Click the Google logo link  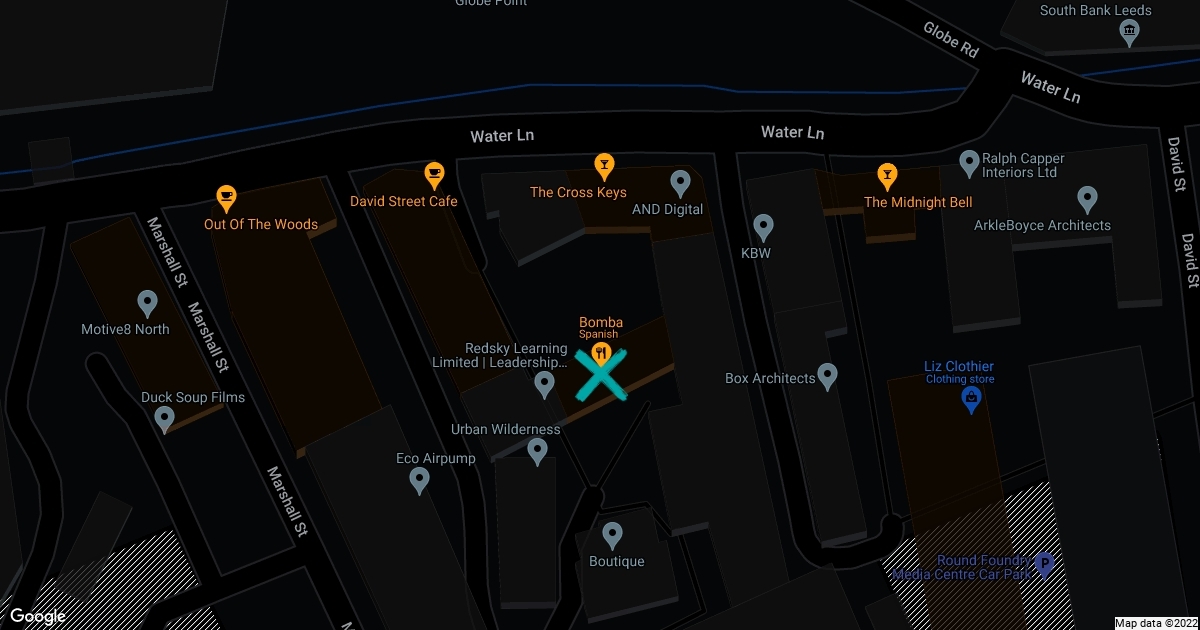point(38,616)
